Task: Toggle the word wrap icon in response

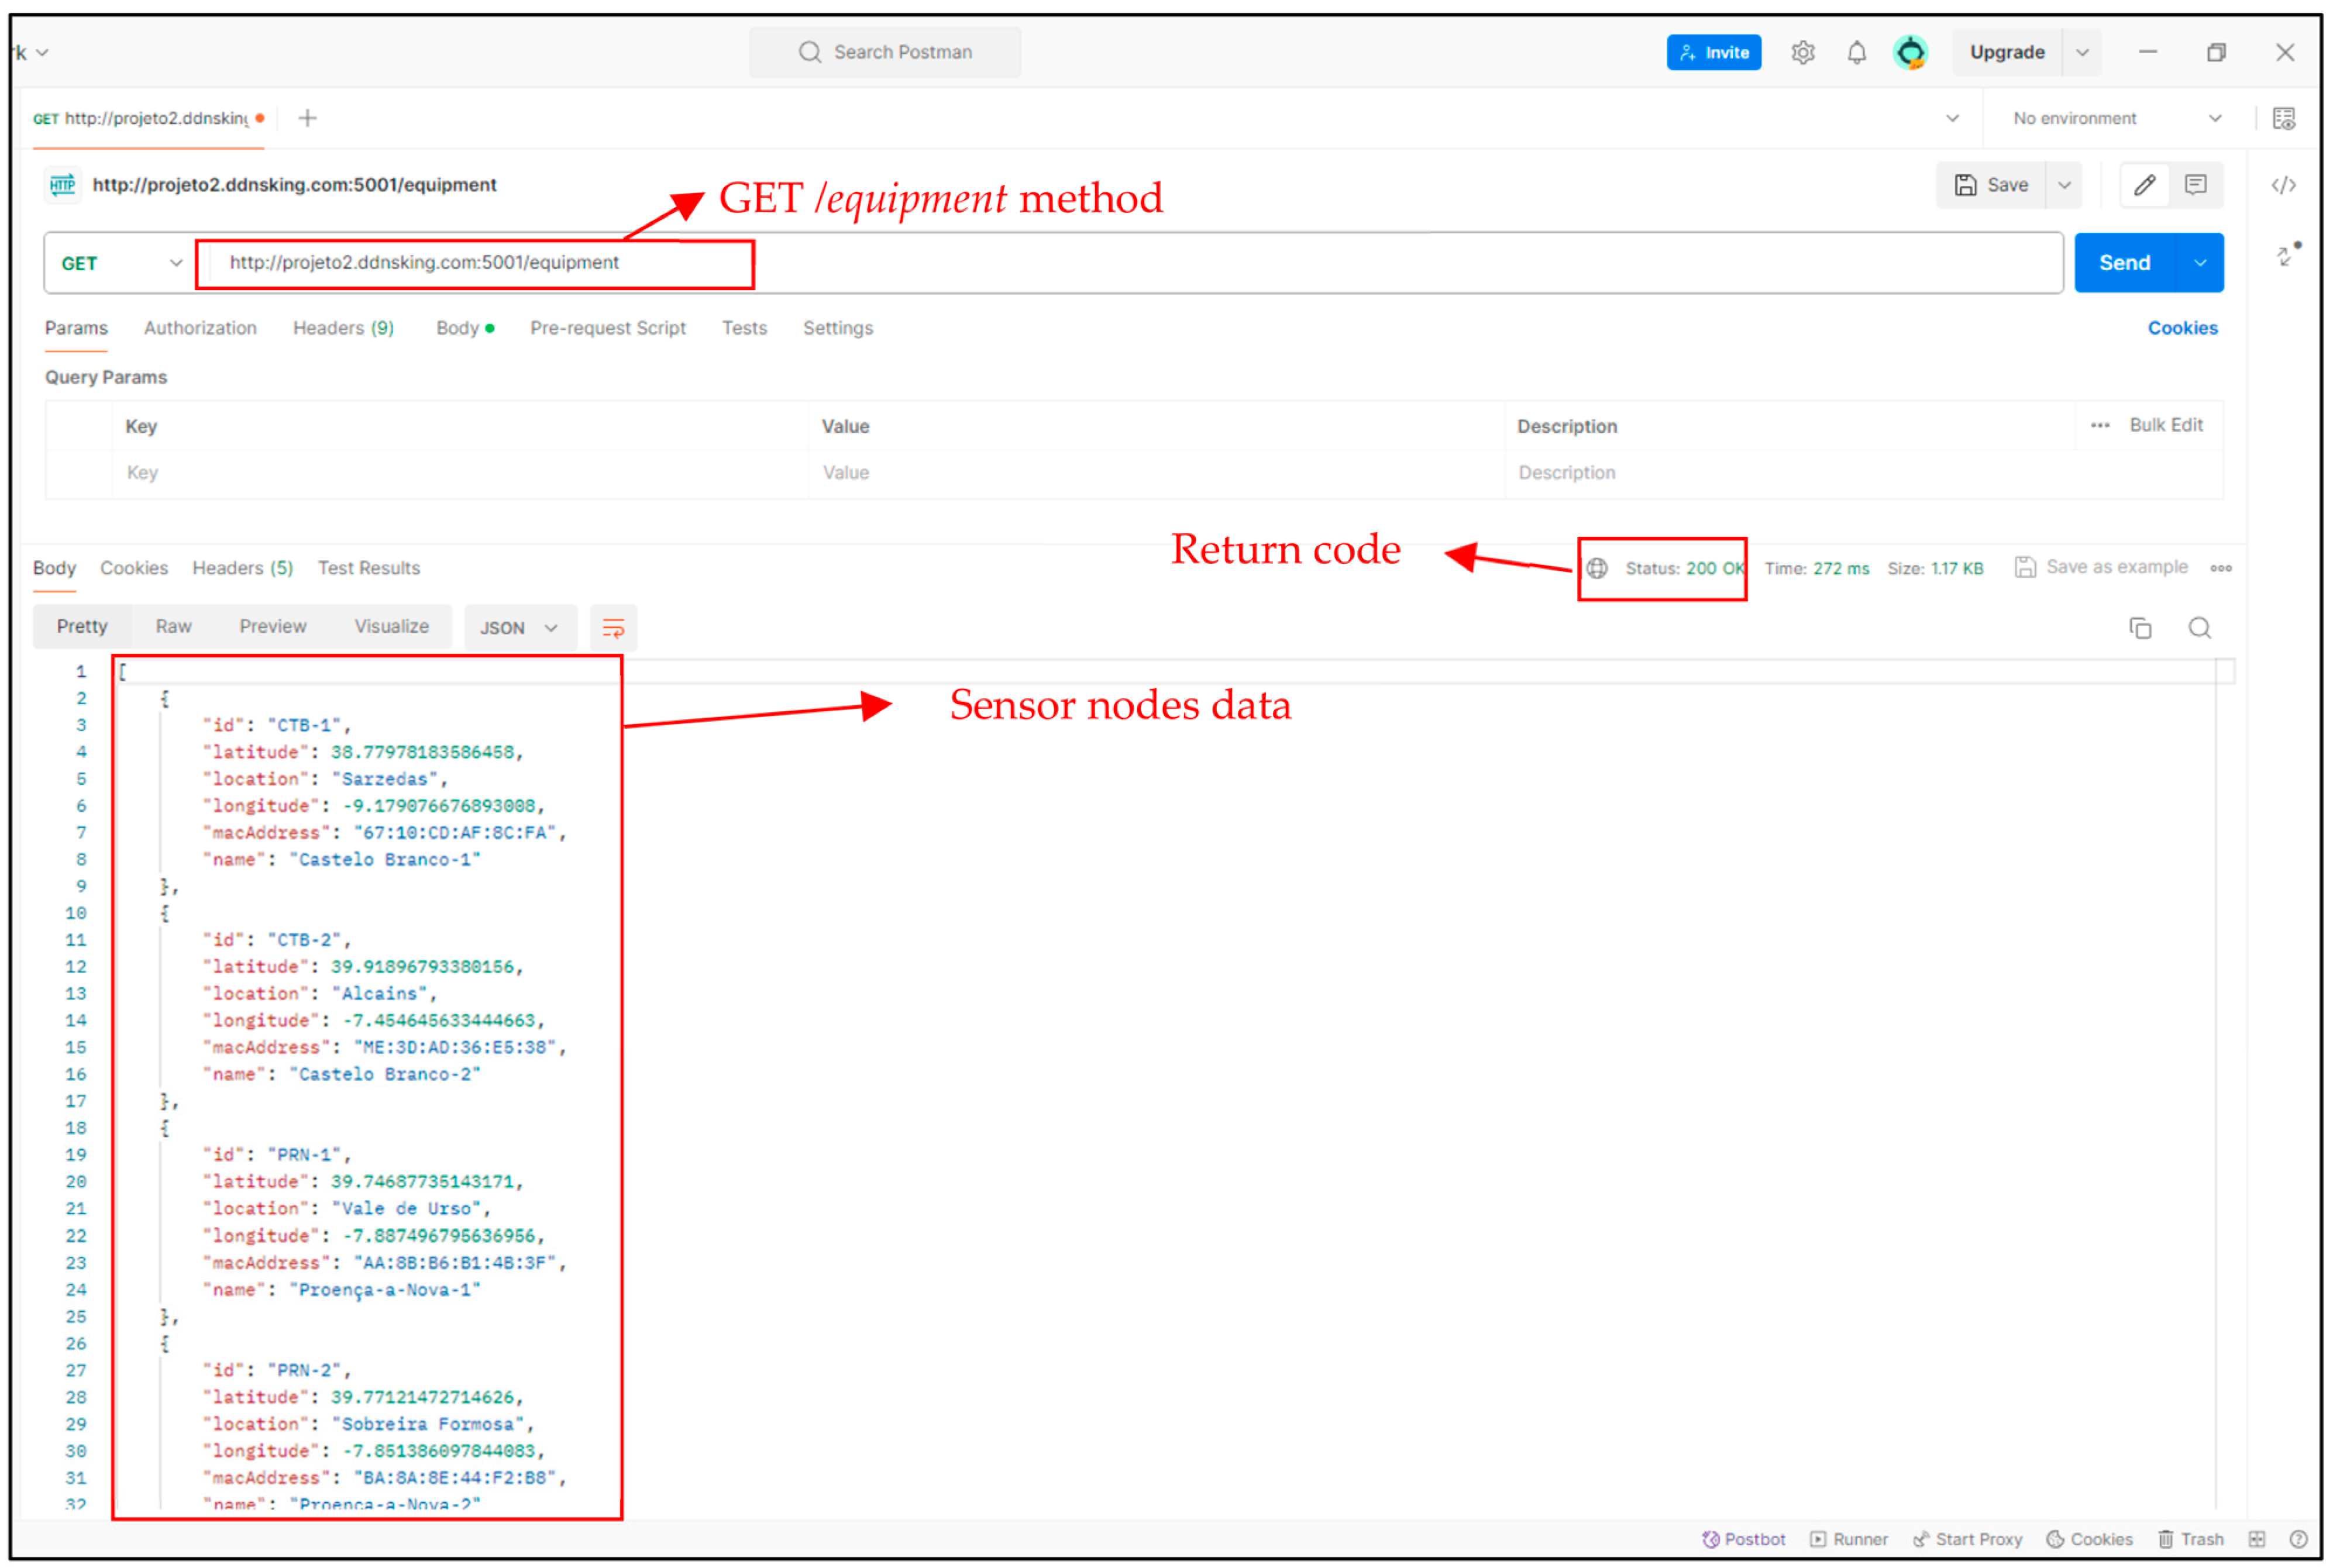Action: (x=613, y=628)
